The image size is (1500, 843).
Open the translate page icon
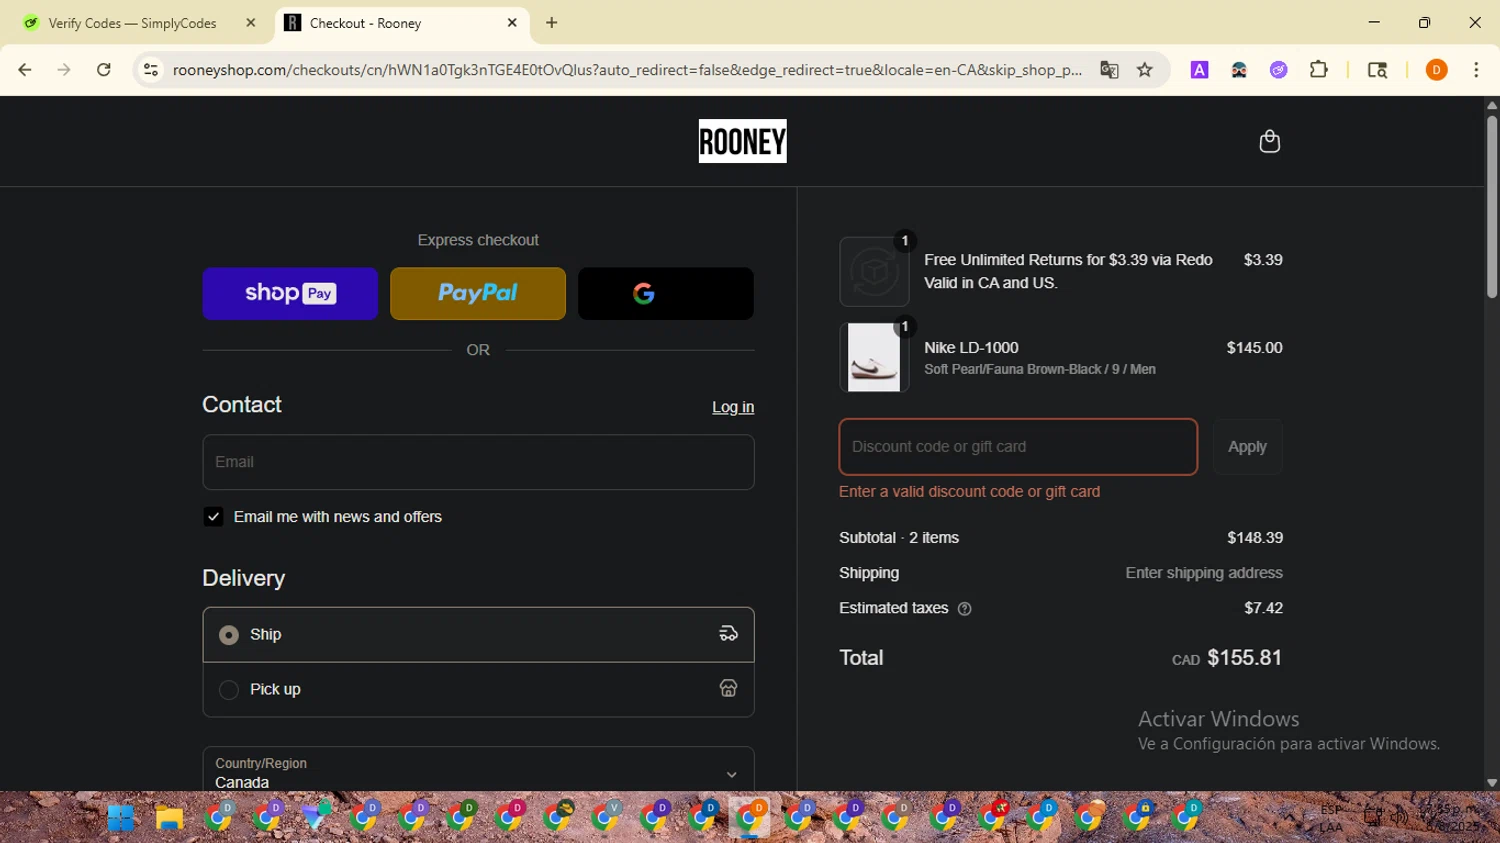tap(1109, 70)
